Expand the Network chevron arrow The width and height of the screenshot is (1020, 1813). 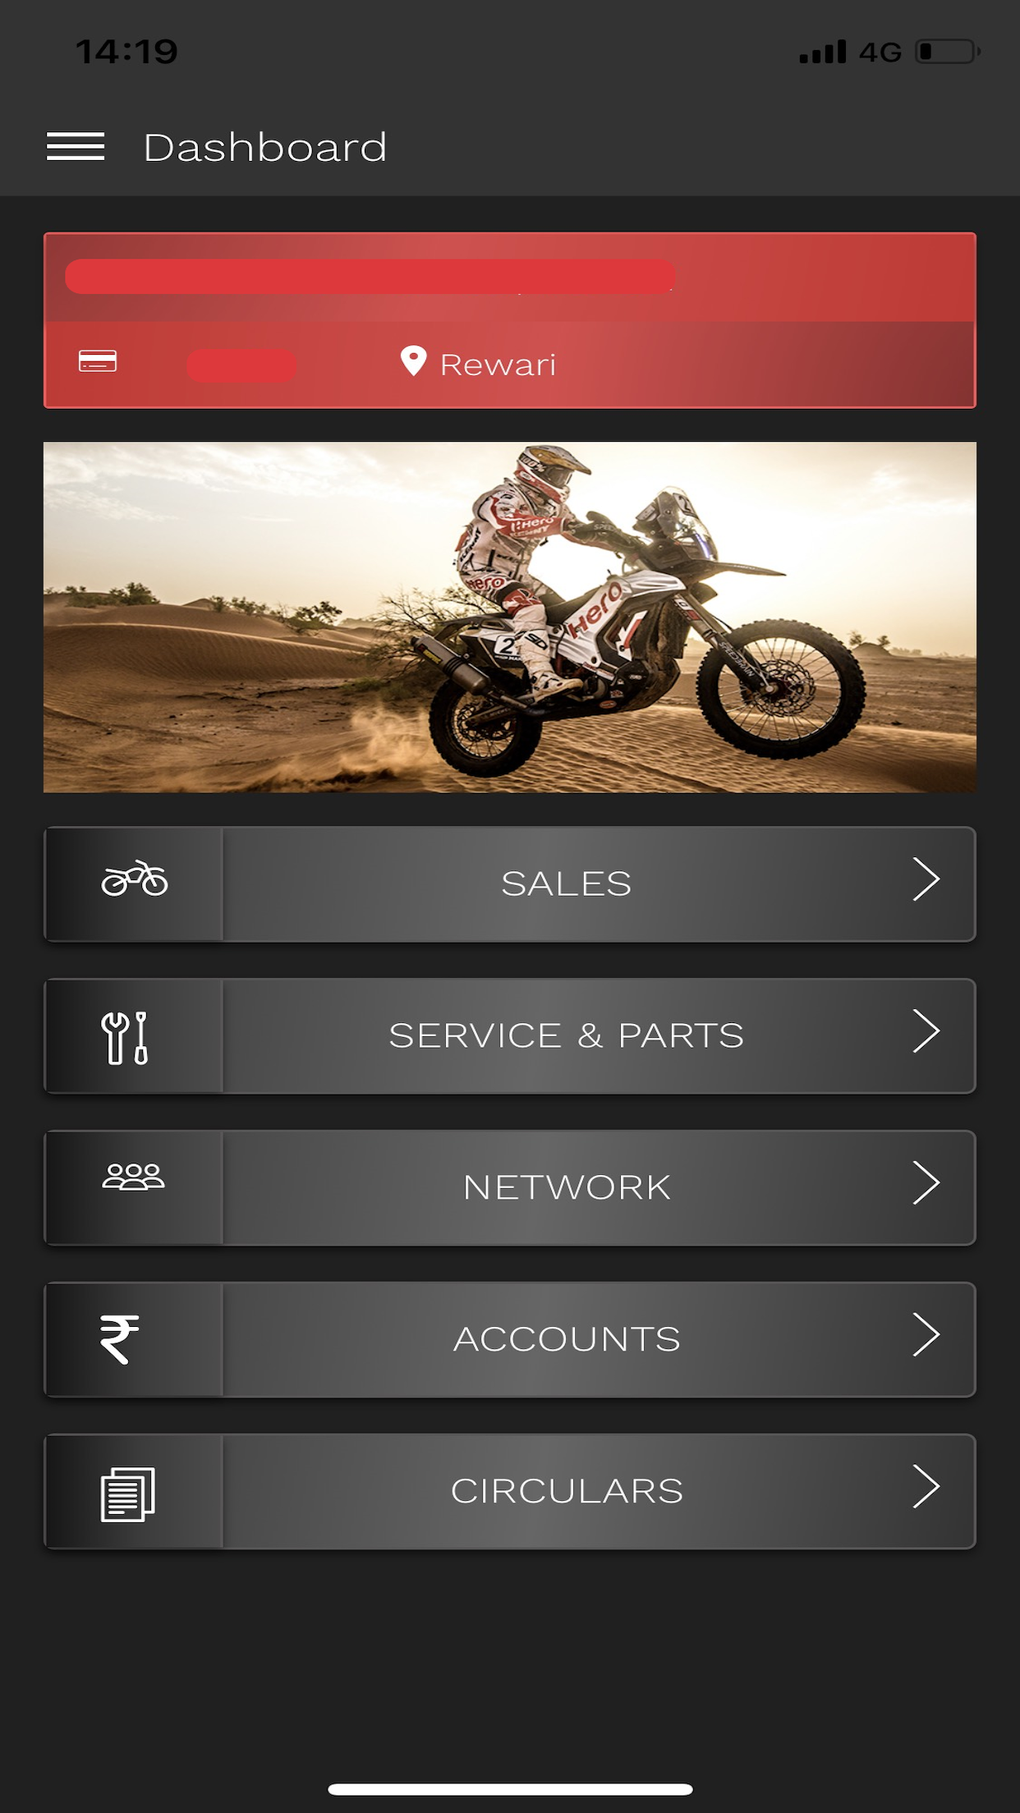coord(926,1184)
